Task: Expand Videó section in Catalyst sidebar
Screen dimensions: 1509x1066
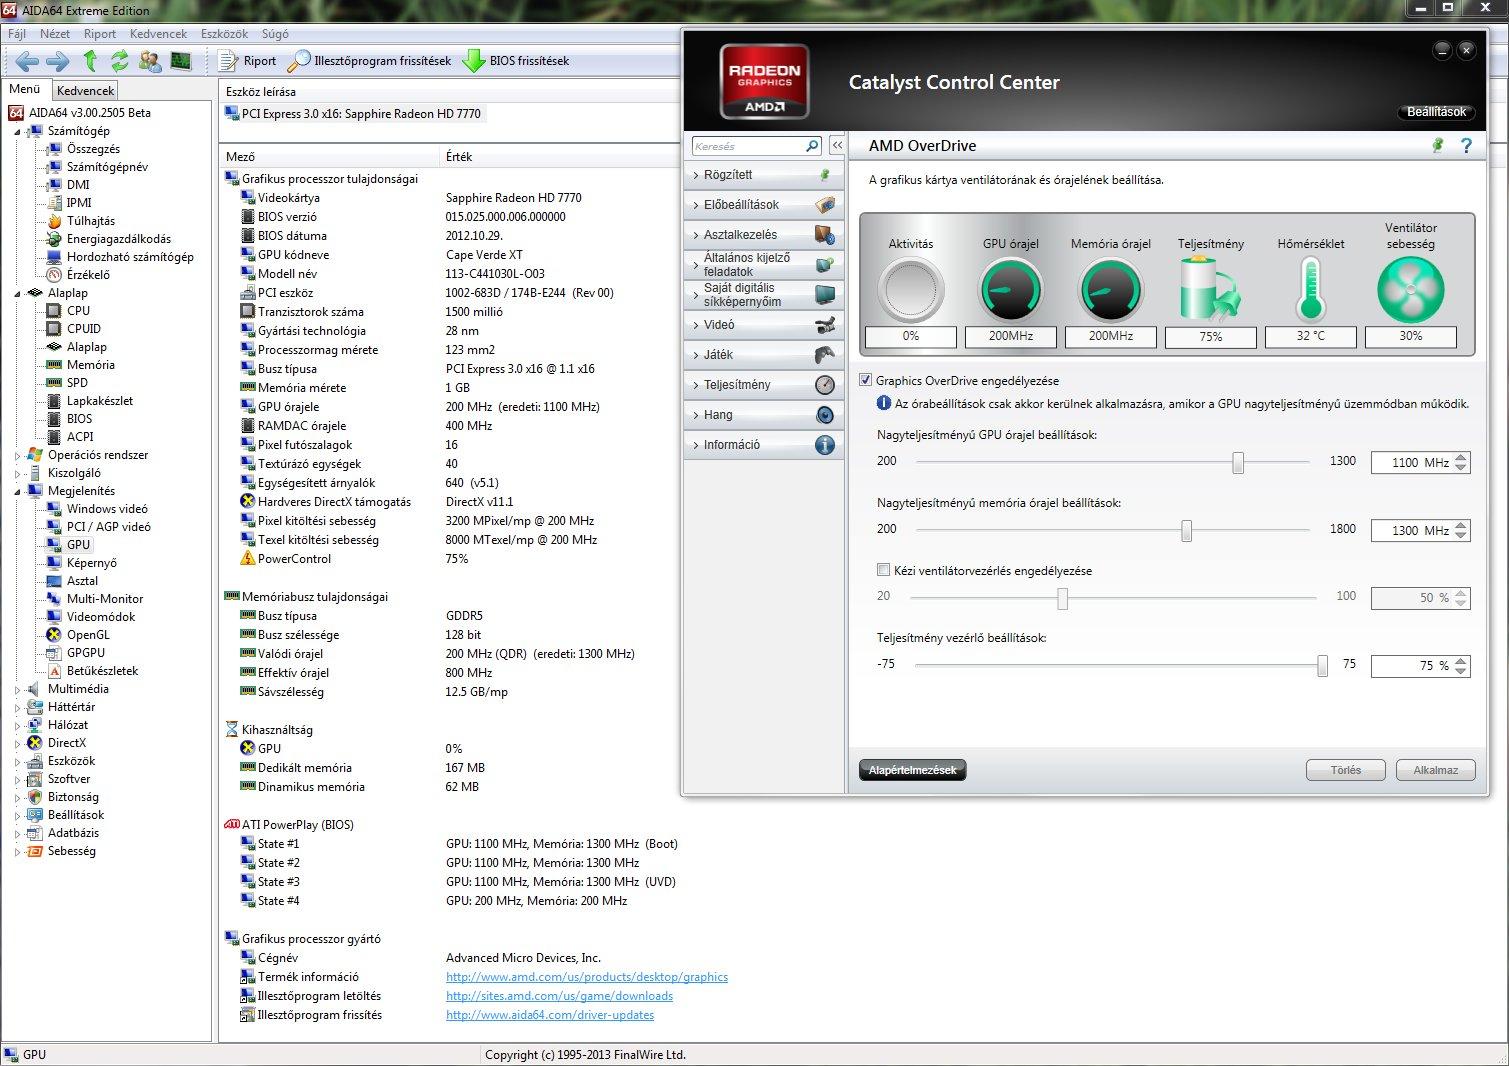Action: [x=765, y=325]
